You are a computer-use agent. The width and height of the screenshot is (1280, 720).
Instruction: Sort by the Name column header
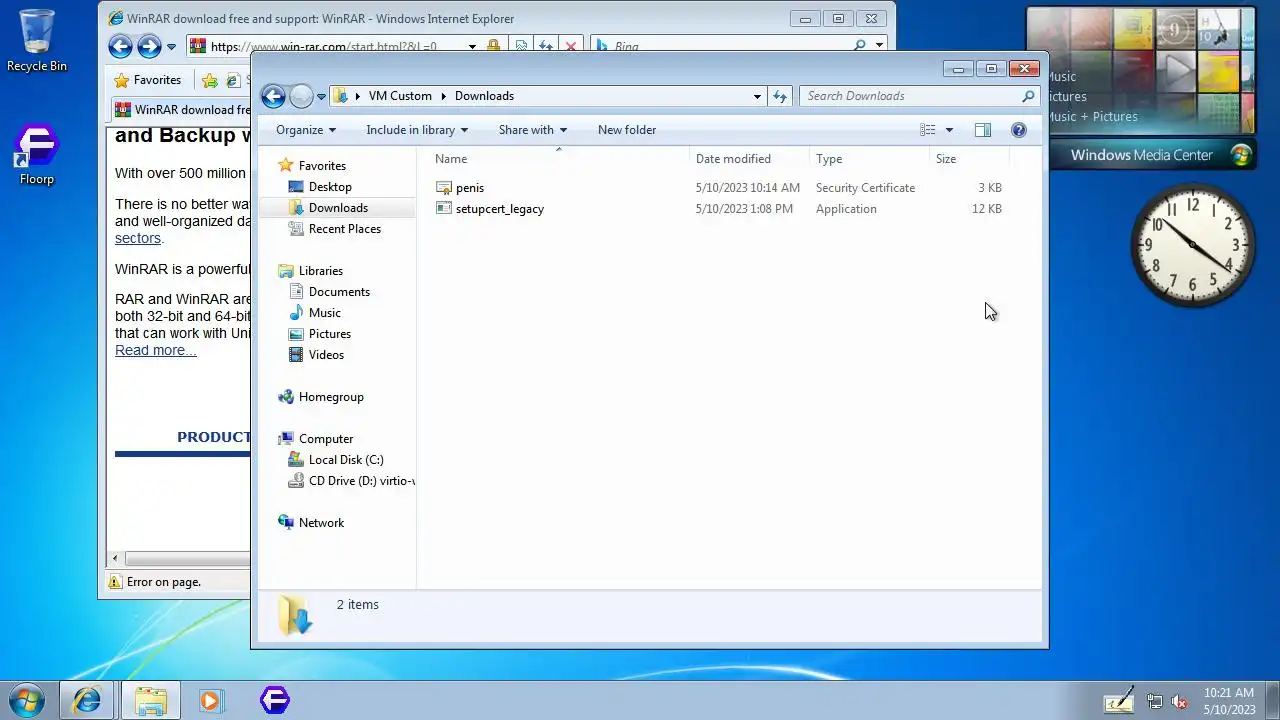pos(558,159)
